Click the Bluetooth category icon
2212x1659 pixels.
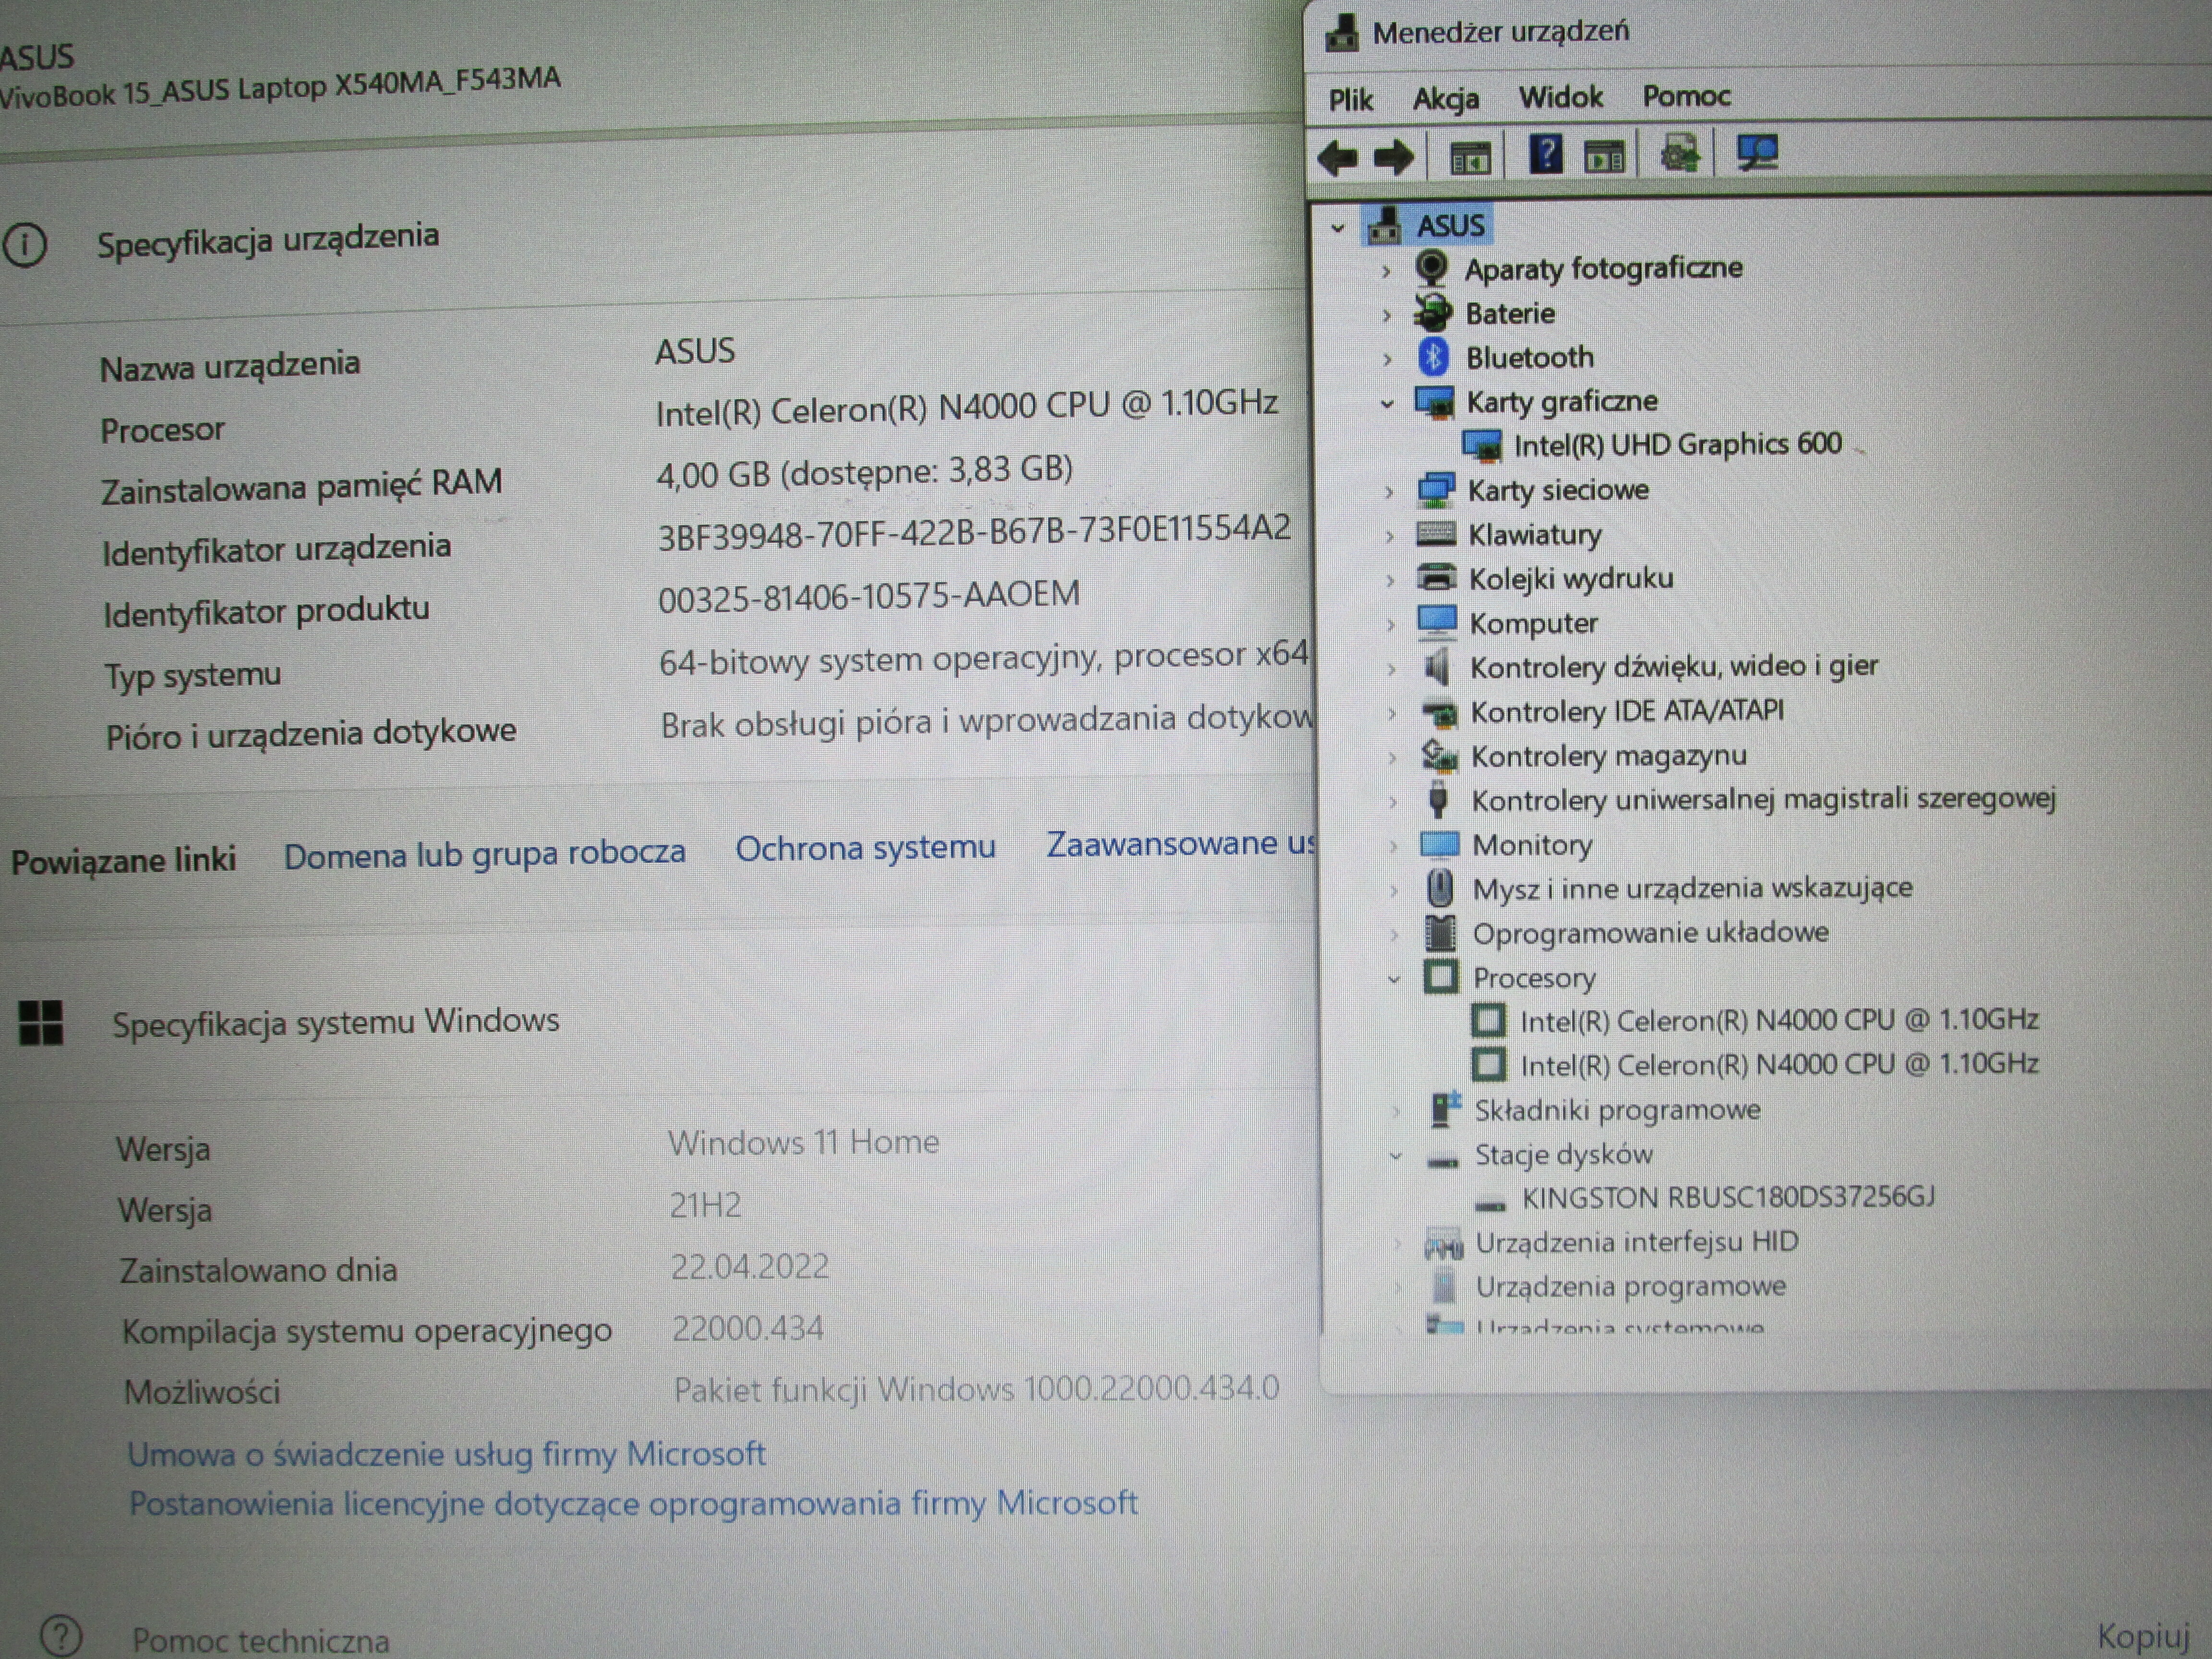tap(1434, 357)
